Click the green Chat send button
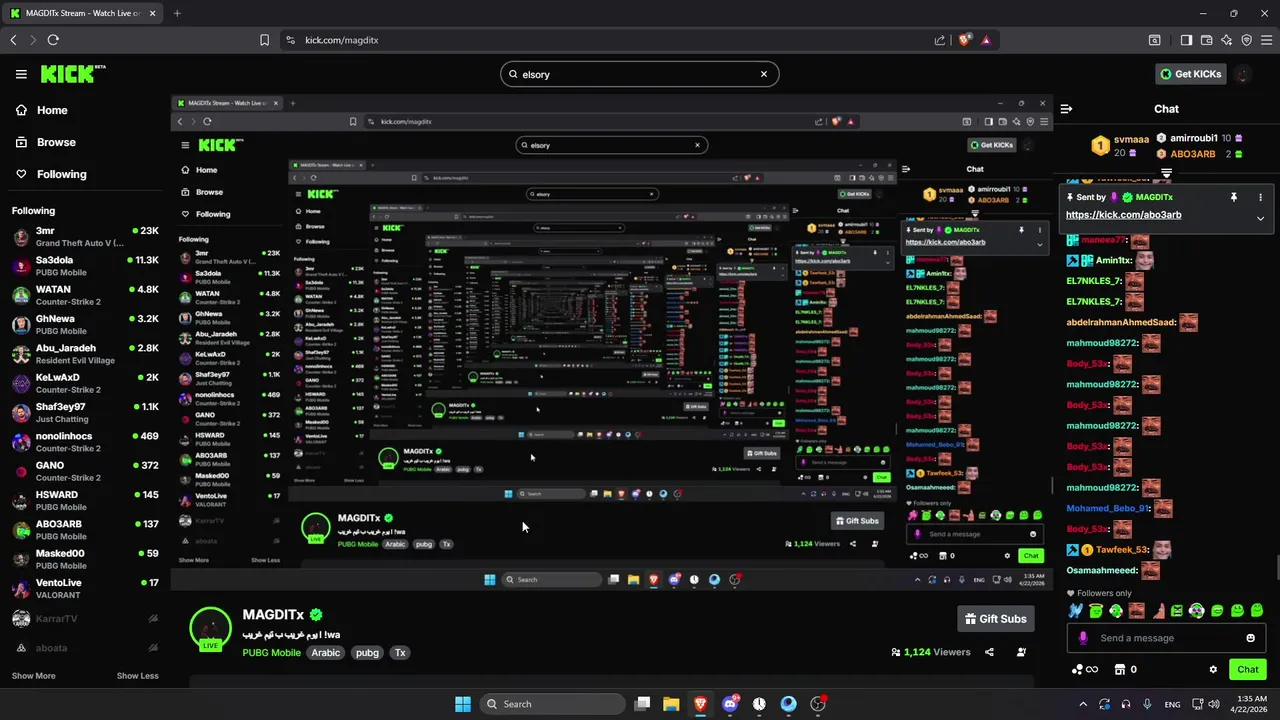 point(1247,670)
